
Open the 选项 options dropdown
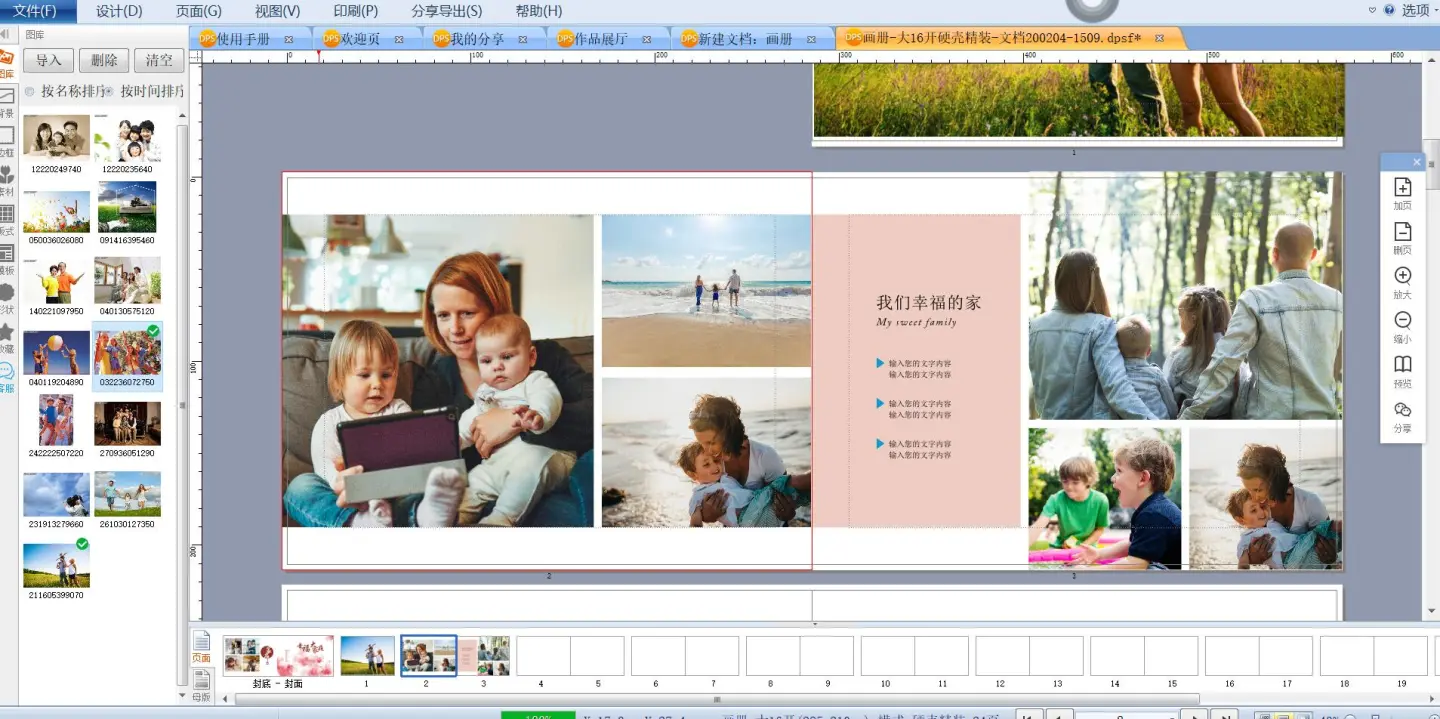pyautogui.click(x=1419, y=11)
